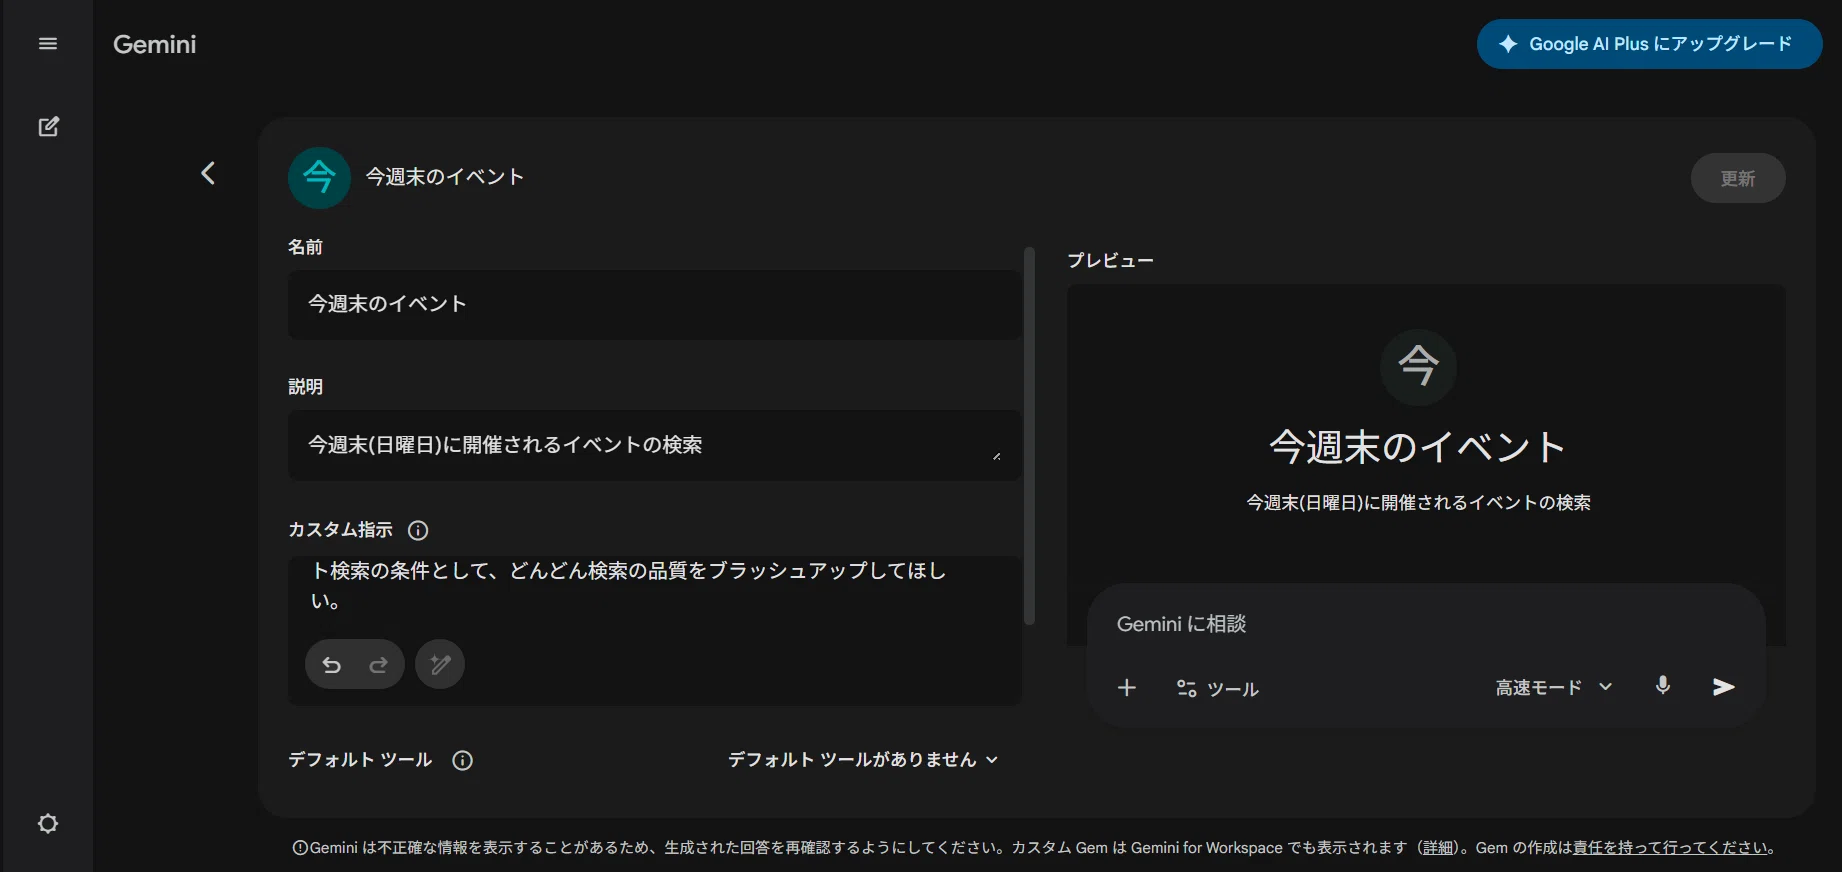
Task: Open the hamburger main menu
Action: 48,44
